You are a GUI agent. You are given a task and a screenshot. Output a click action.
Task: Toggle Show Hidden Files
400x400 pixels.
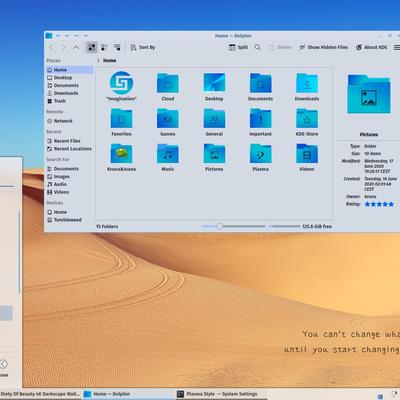pos(323,47)
